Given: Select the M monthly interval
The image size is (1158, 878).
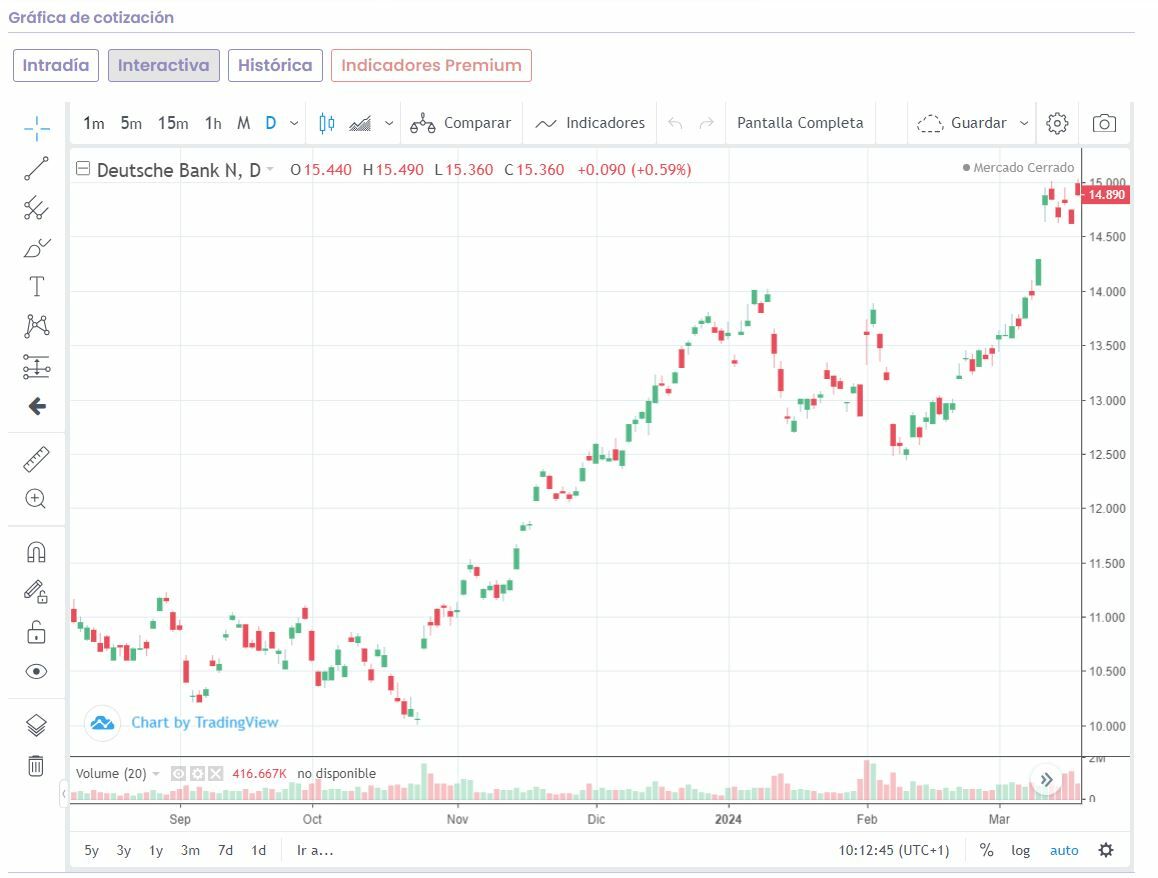Looking at the screenshot, I should pyautogui.click(x=244, y=123).
